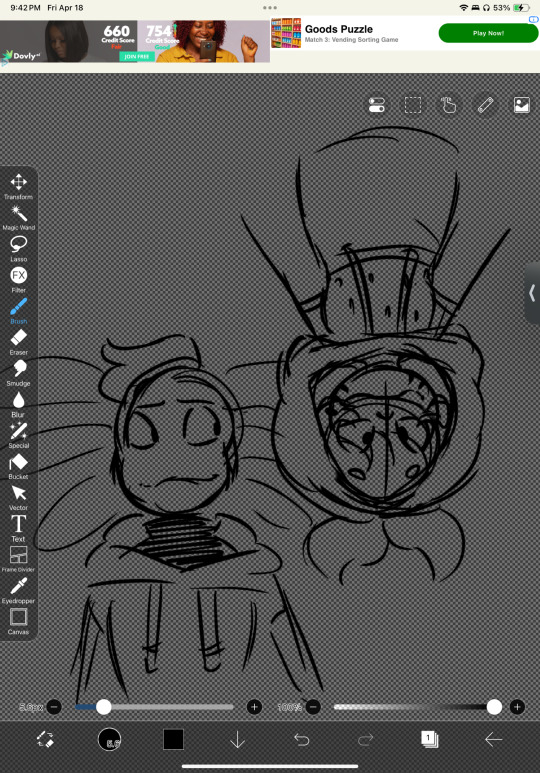Open the ruler tool
The image size is (540, 773).
(485, 105)
